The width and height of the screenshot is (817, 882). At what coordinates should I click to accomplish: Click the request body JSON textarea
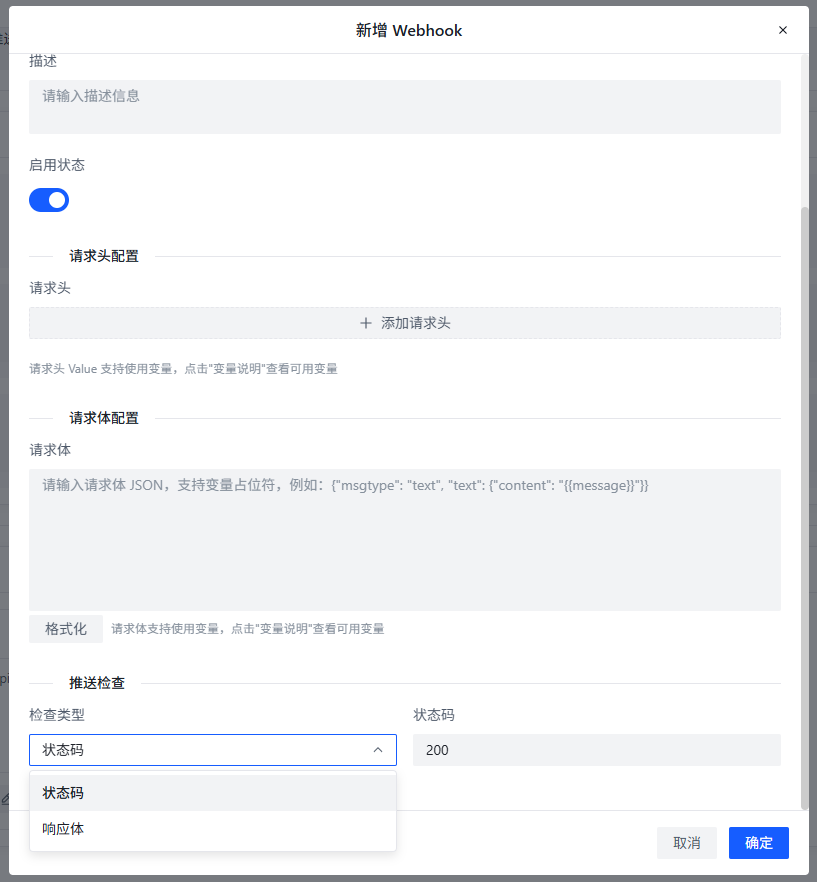tap(405, 538)
